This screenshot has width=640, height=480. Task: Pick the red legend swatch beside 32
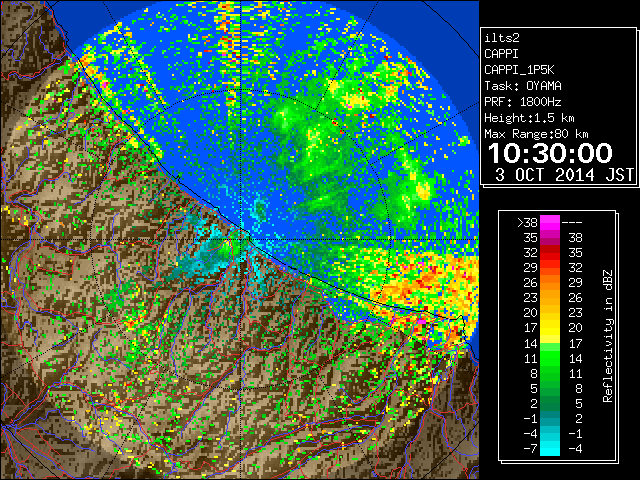(x=550, y=253)
